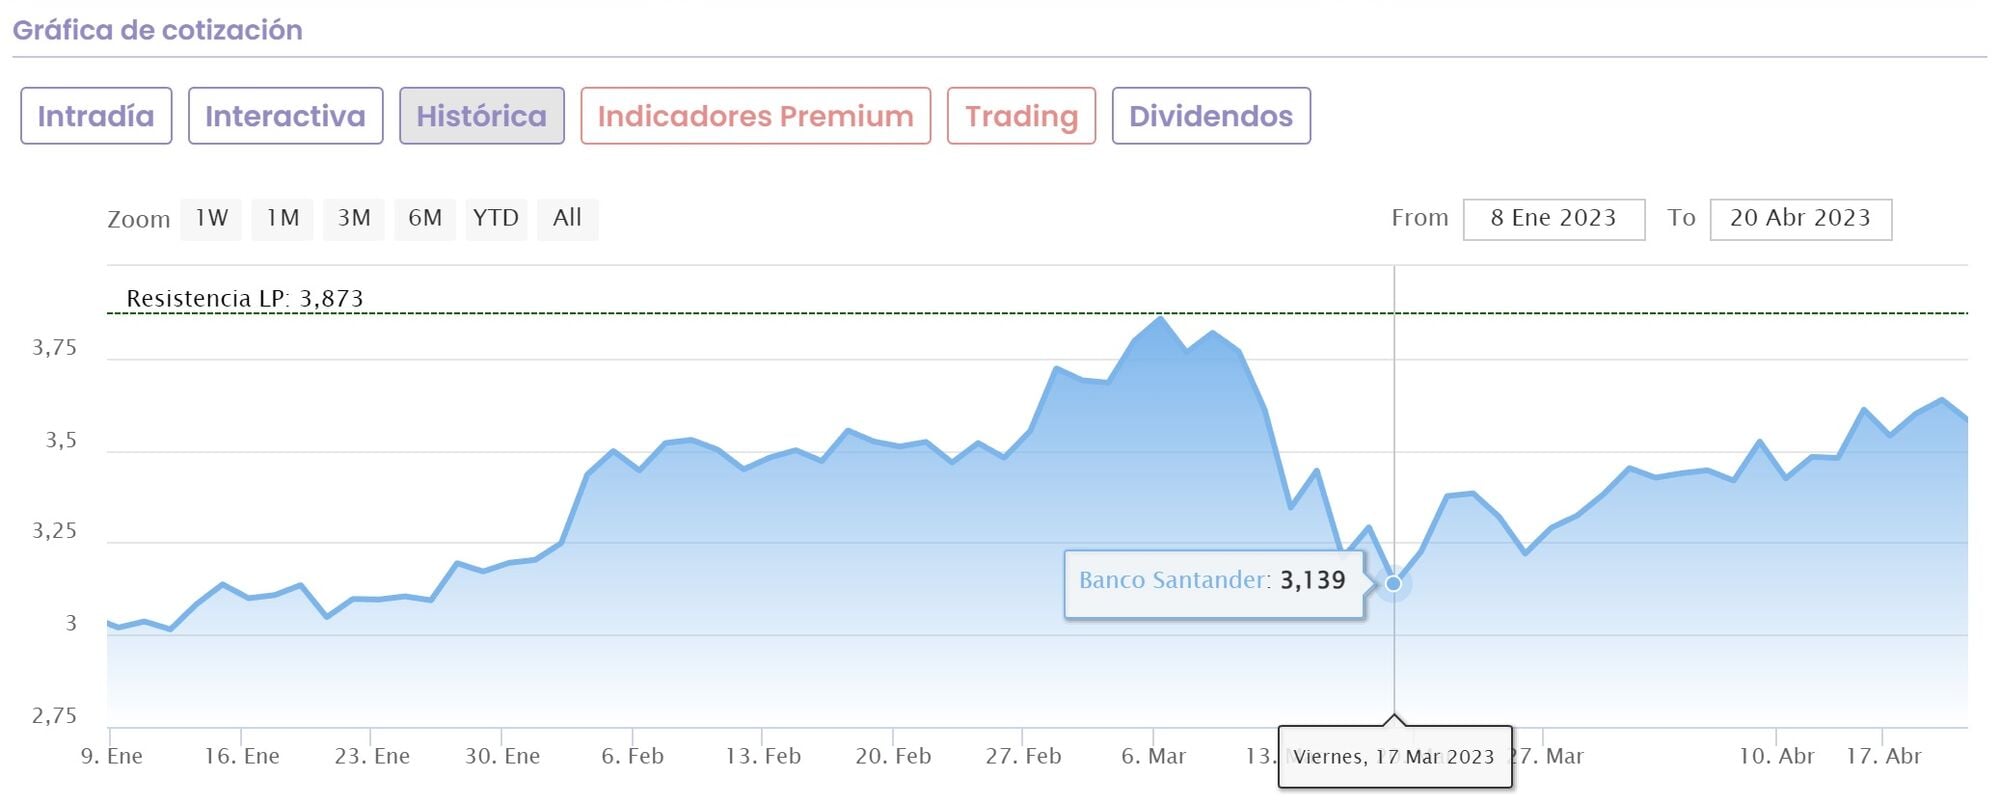Choose the 3M zoom option

click(x=354, y=219)
